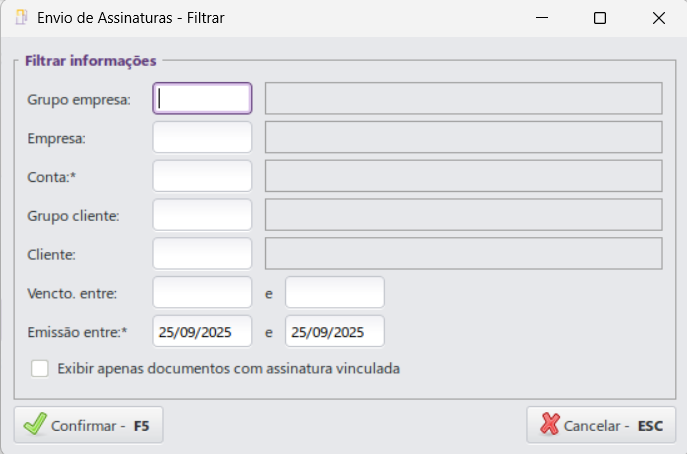687x454 pixels.
Task: Click the red X Cancelar icon
Action: tap(549, 425)
